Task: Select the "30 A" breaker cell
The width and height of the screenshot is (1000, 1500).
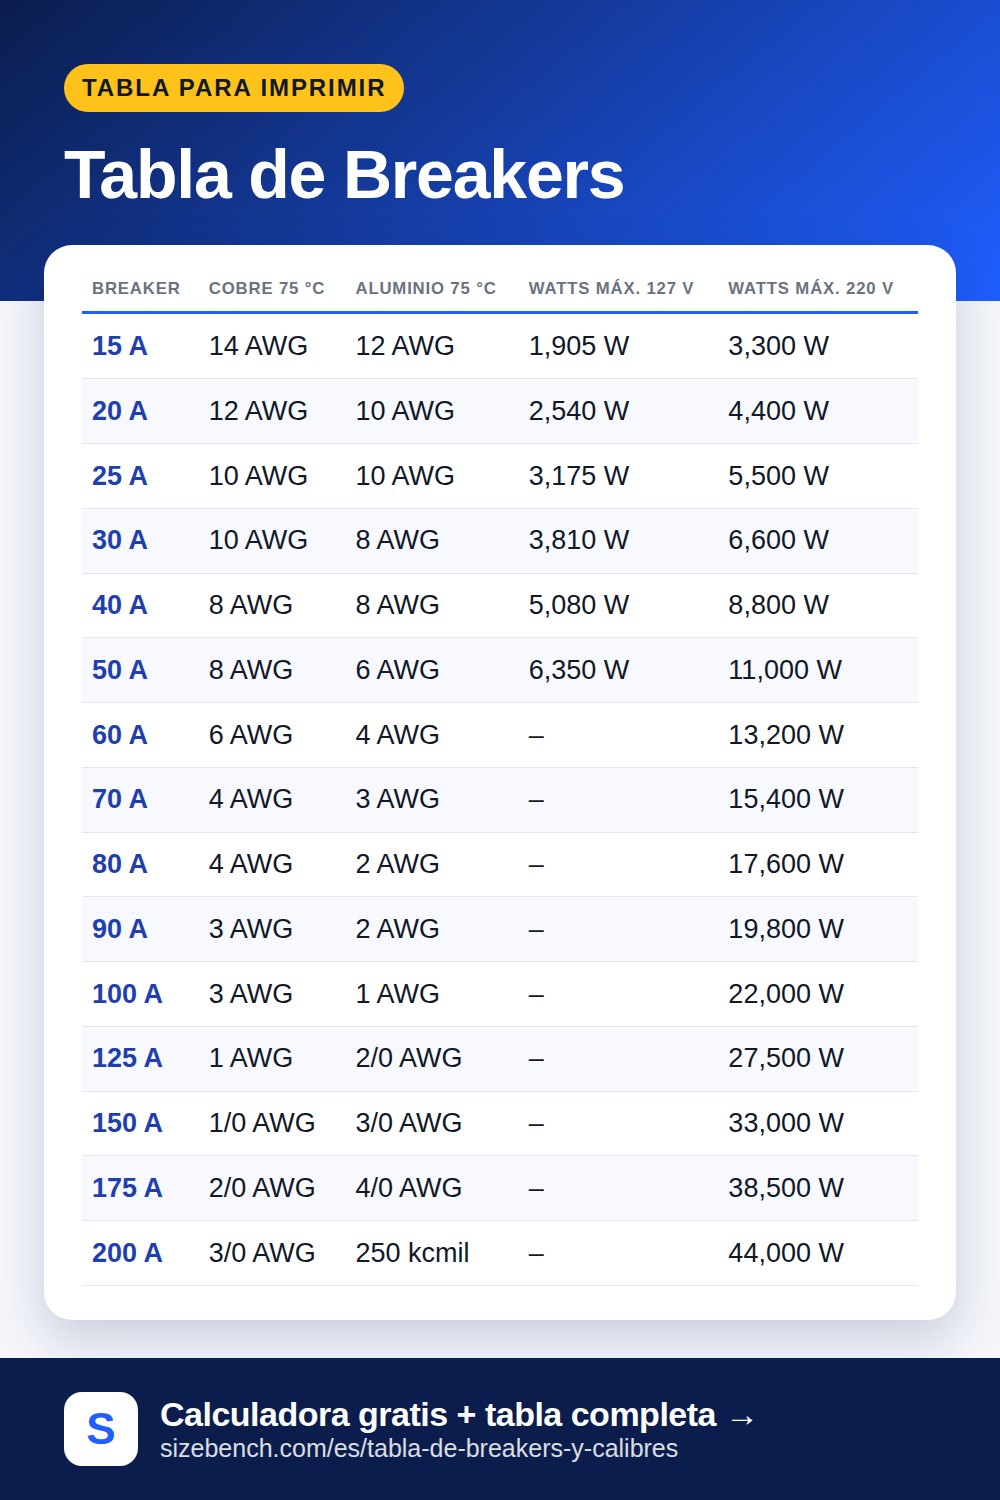Action: click(x=120, y=540)
